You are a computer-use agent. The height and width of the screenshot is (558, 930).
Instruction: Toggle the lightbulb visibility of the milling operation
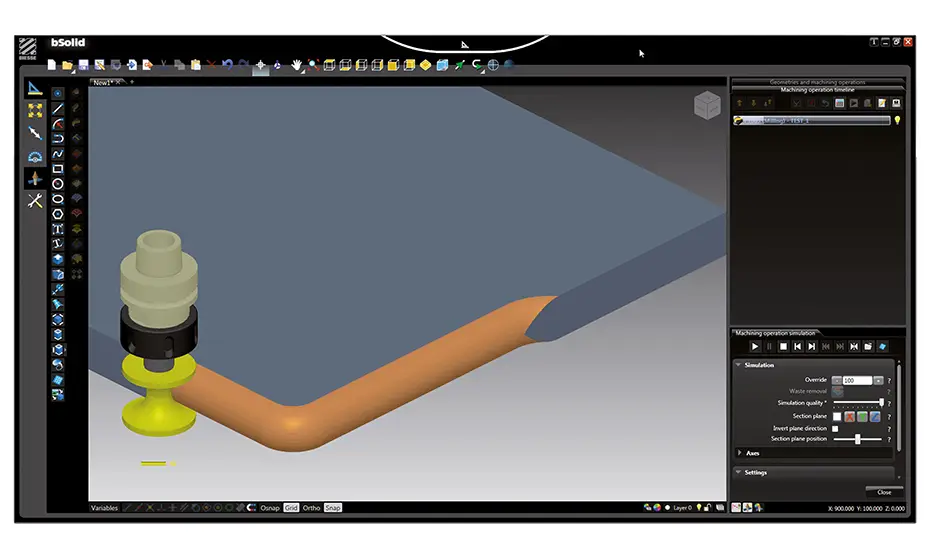tap(897, 120)
